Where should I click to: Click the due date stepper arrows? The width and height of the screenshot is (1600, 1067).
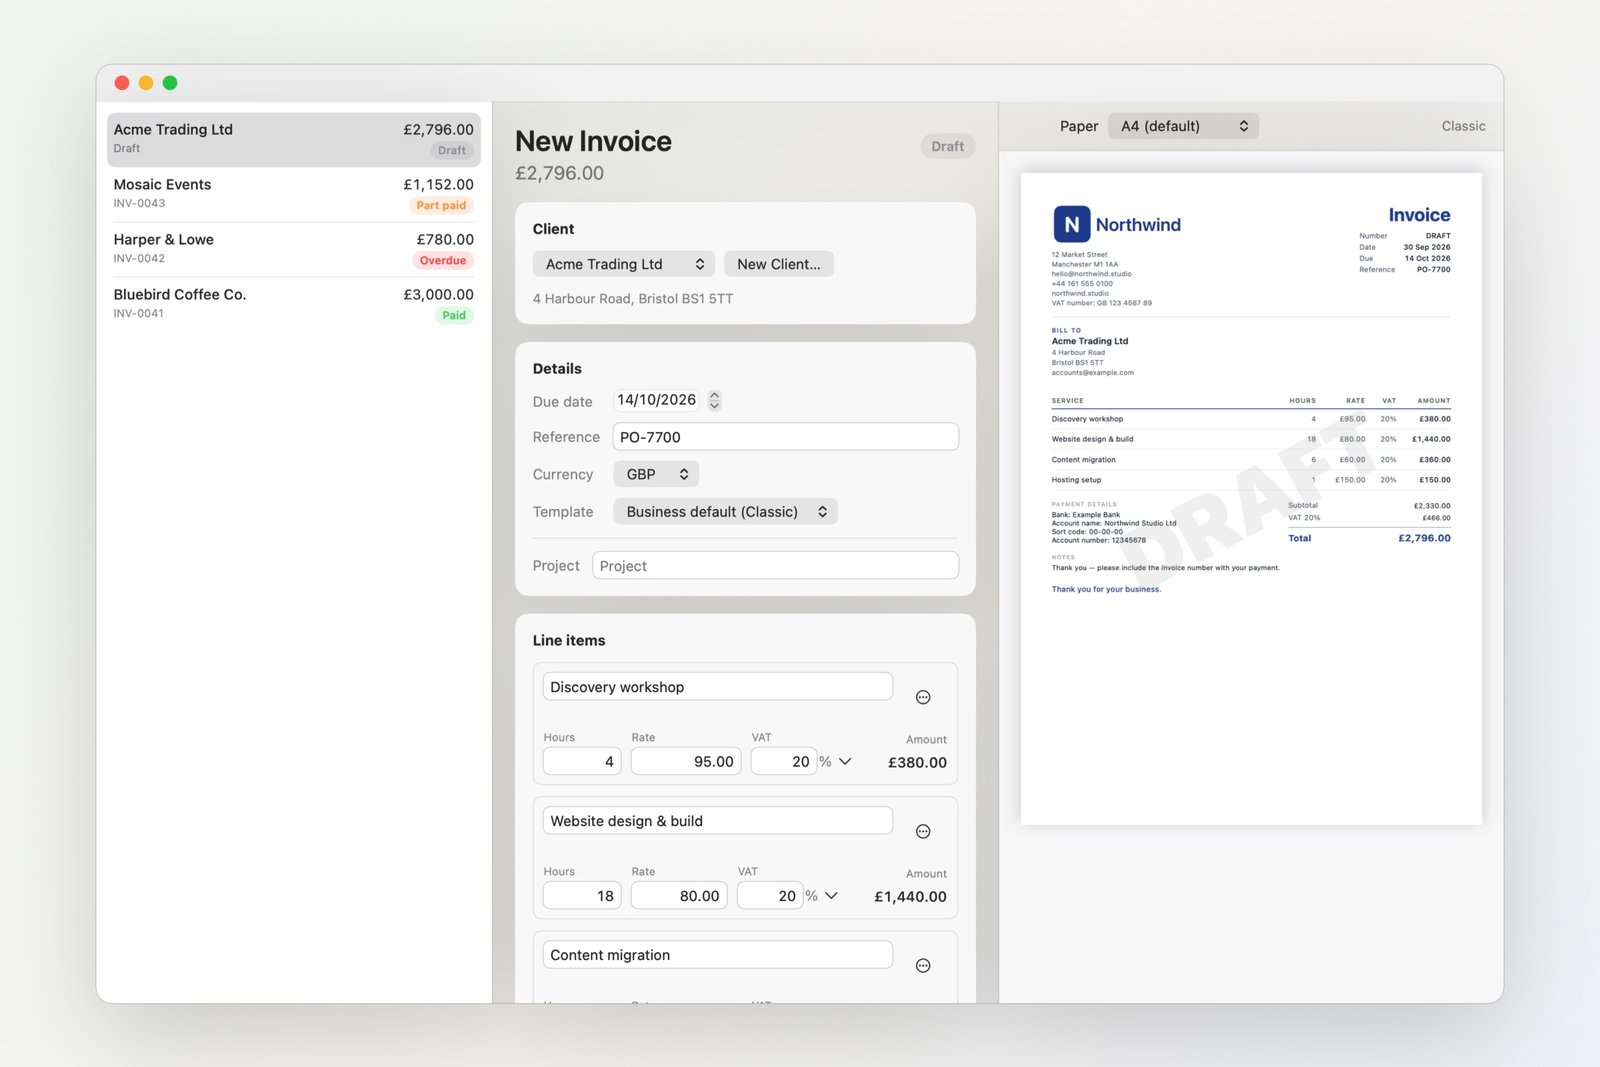point(714,400)
